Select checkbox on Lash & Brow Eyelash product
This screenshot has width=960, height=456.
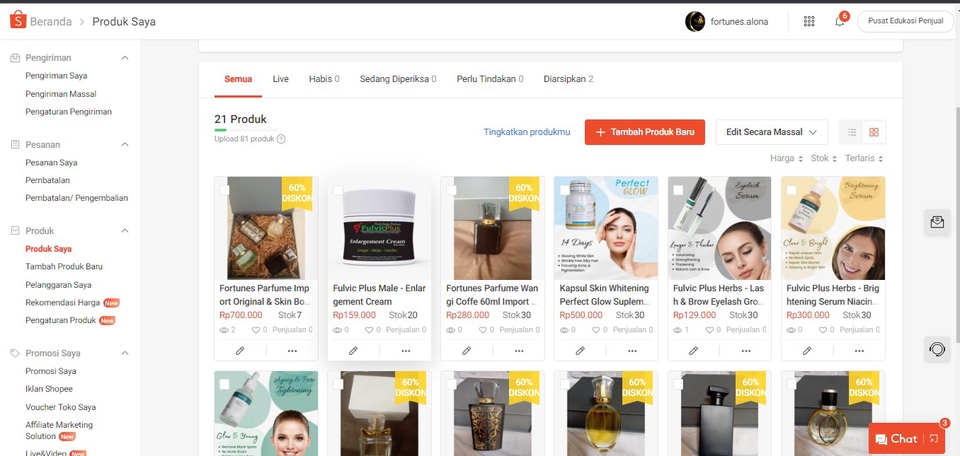point(678,190)
